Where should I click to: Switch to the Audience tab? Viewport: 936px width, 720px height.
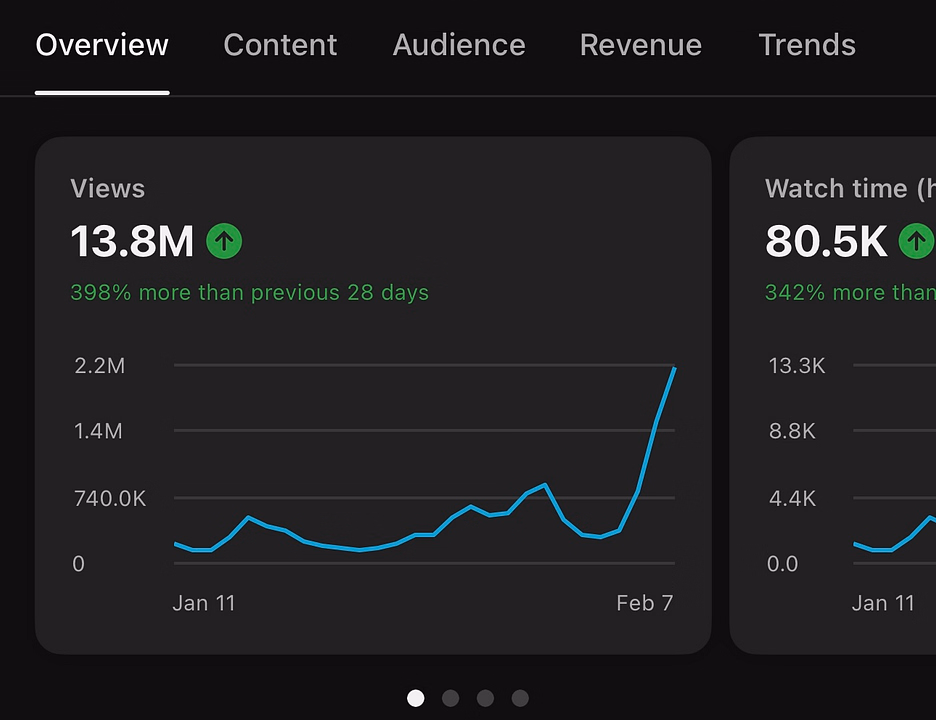tap(459, 45)
